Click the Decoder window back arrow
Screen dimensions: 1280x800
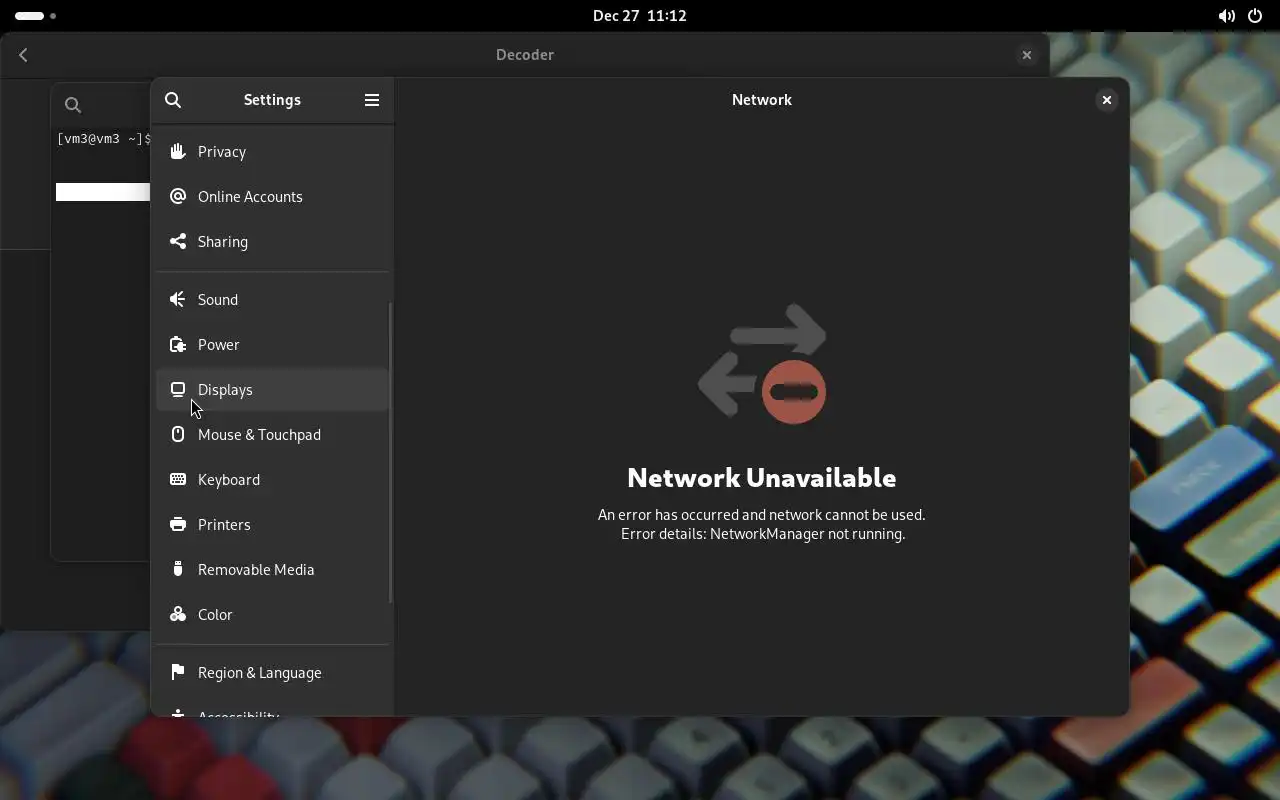pos(23,55)
